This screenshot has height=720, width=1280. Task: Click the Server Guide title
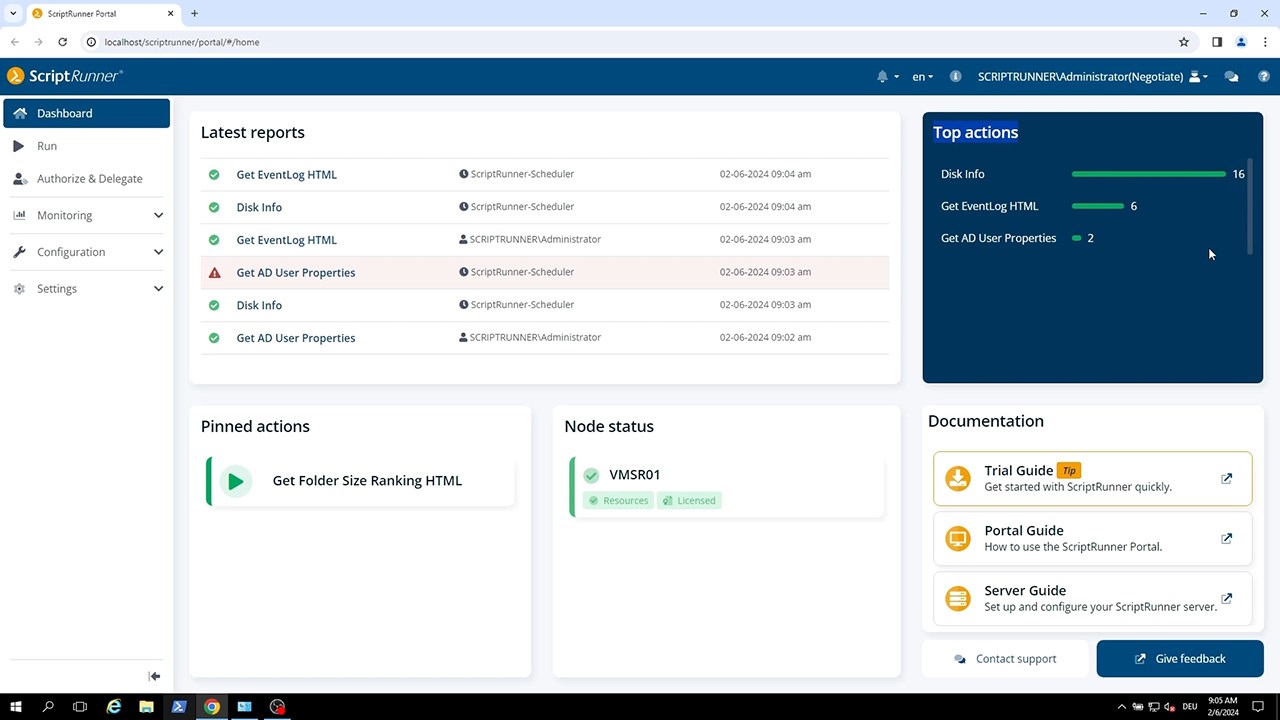pos(1025,591)
